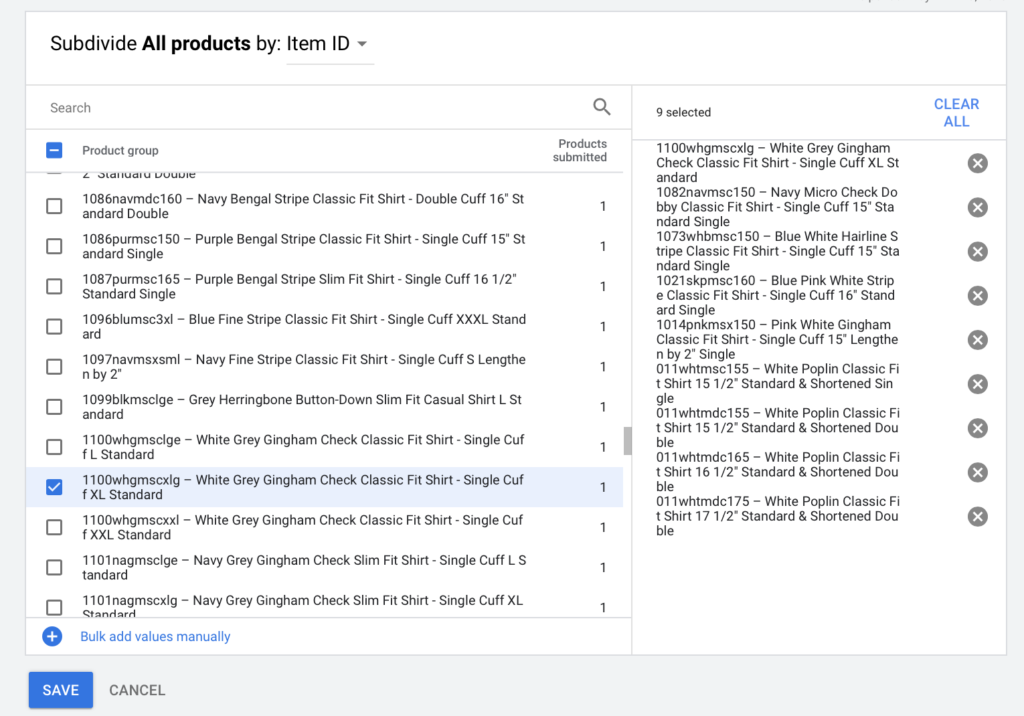Remove 1073whbmsc150 Blue White Hairline Stripe entry
Image resolution: width=1024 pixels, height=716 pixels.
coord(977,251)
